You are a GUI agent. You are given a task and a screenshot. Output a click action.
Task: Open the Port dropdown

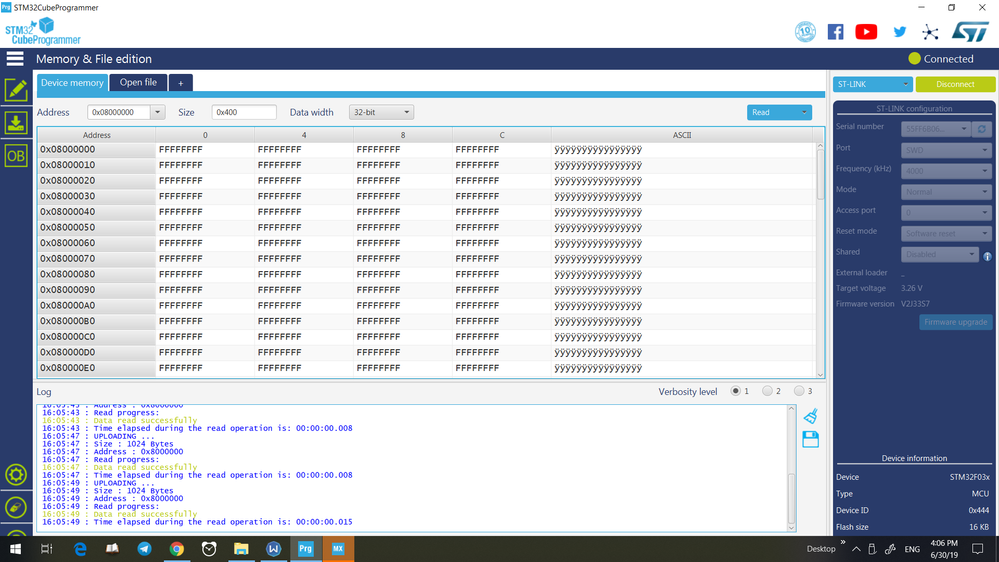[x=946, y=150]
